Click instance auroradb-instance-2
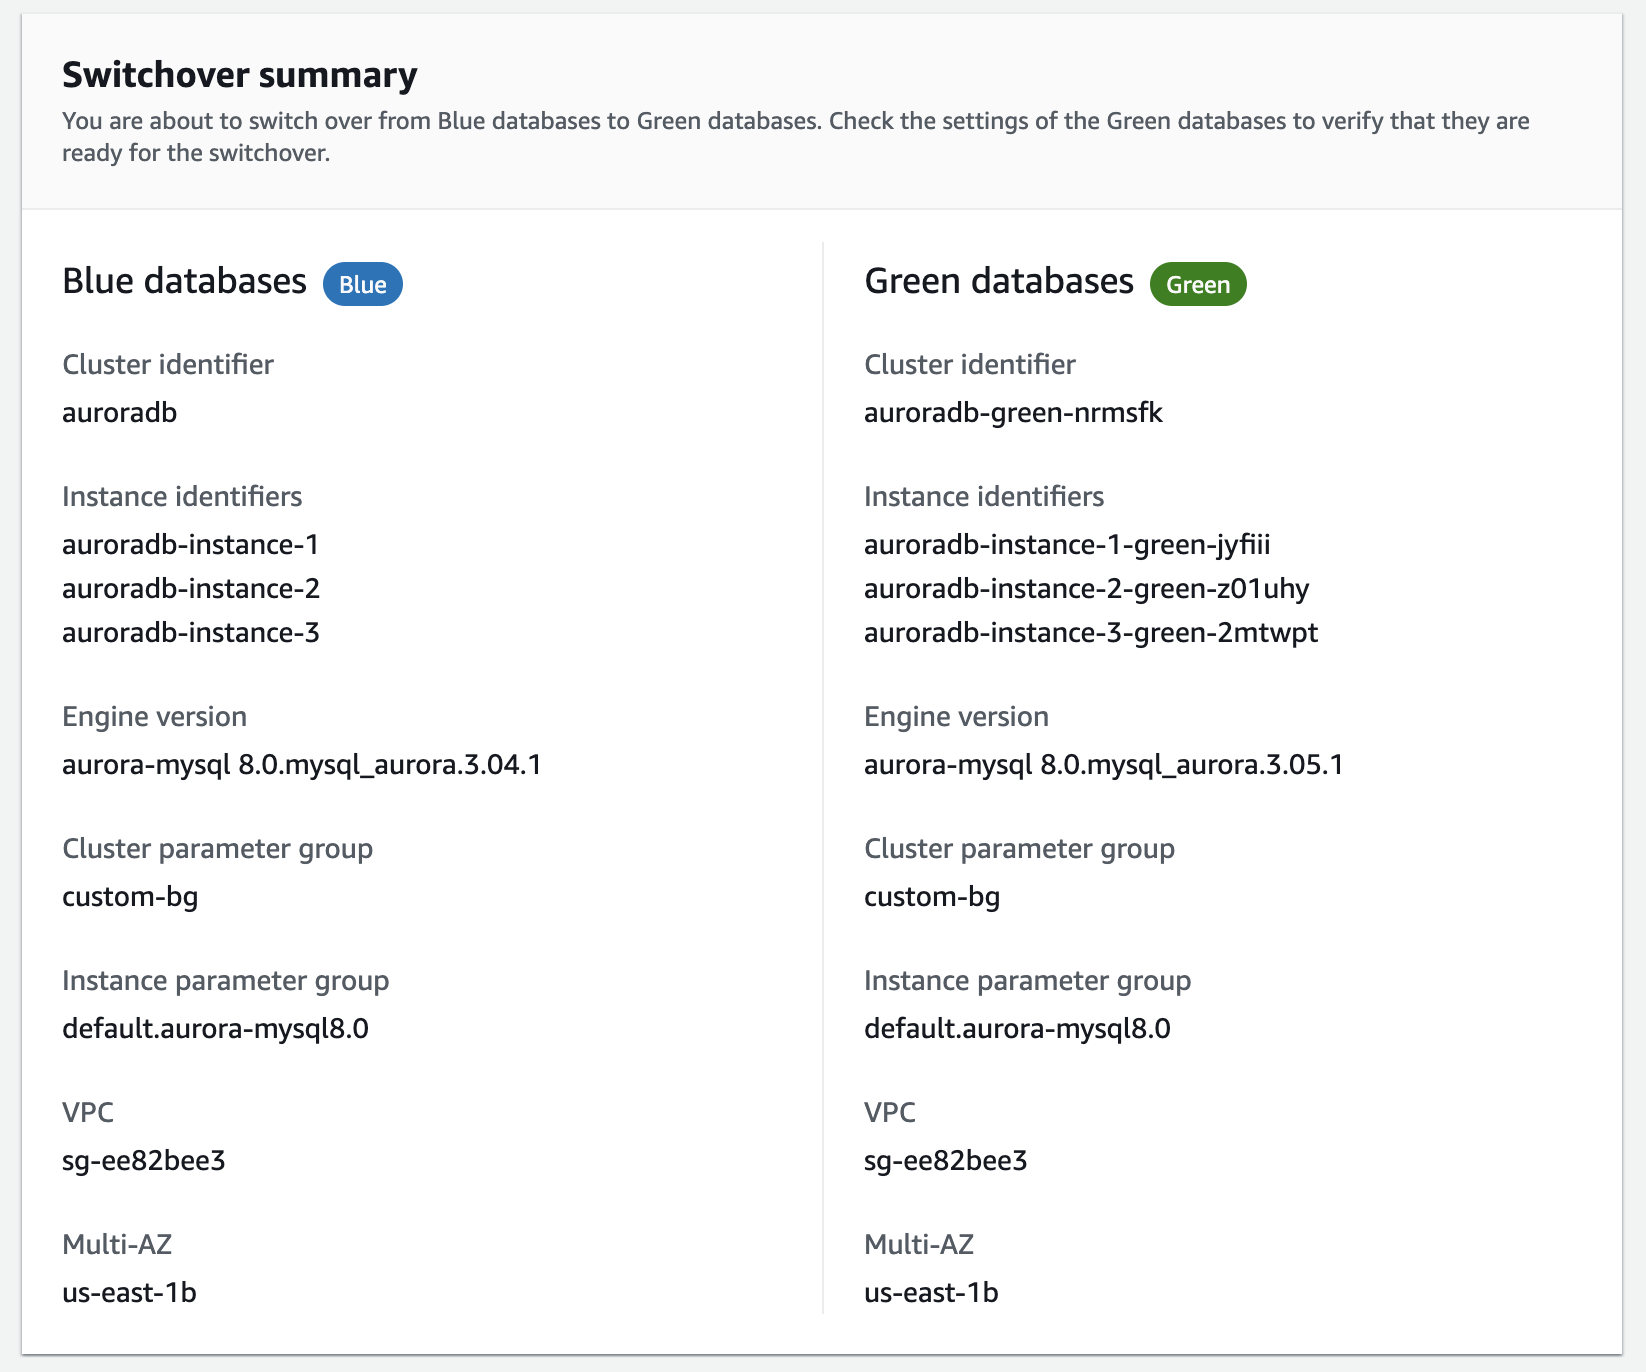 [x=191, y=588]
